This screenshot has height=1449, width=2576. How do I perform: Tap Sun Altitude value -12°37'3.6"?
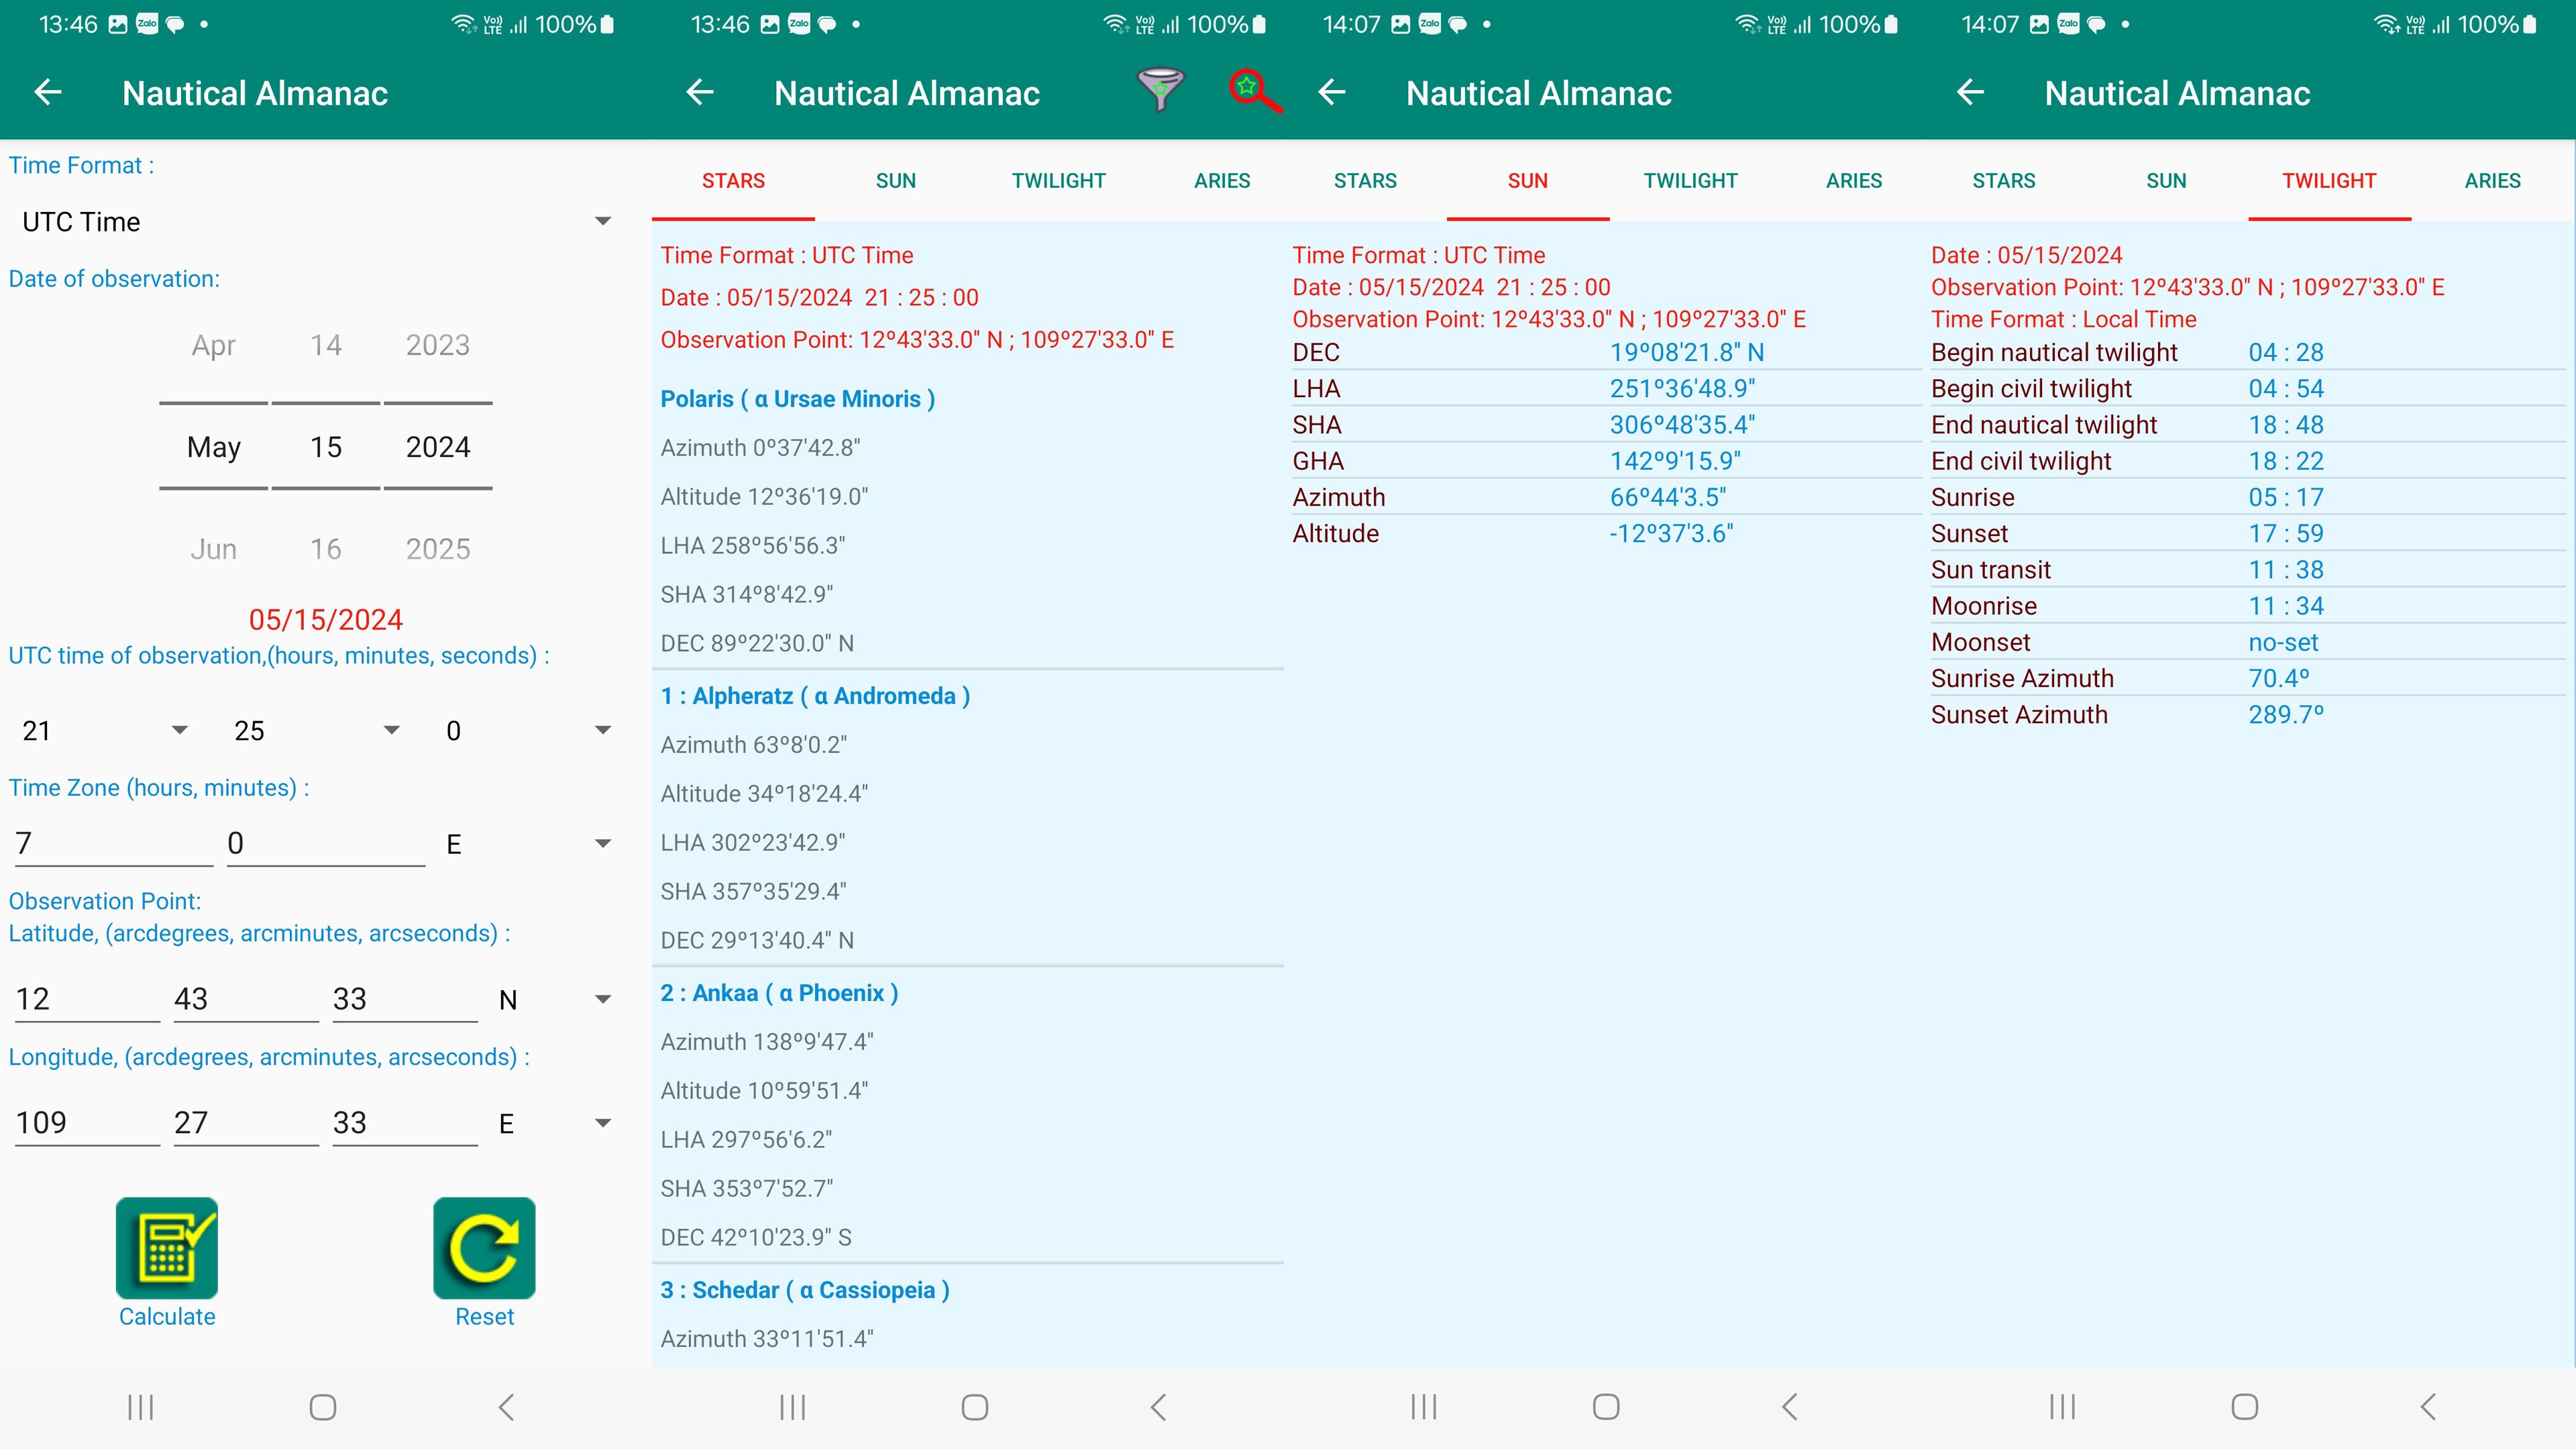pos(1671,534)
